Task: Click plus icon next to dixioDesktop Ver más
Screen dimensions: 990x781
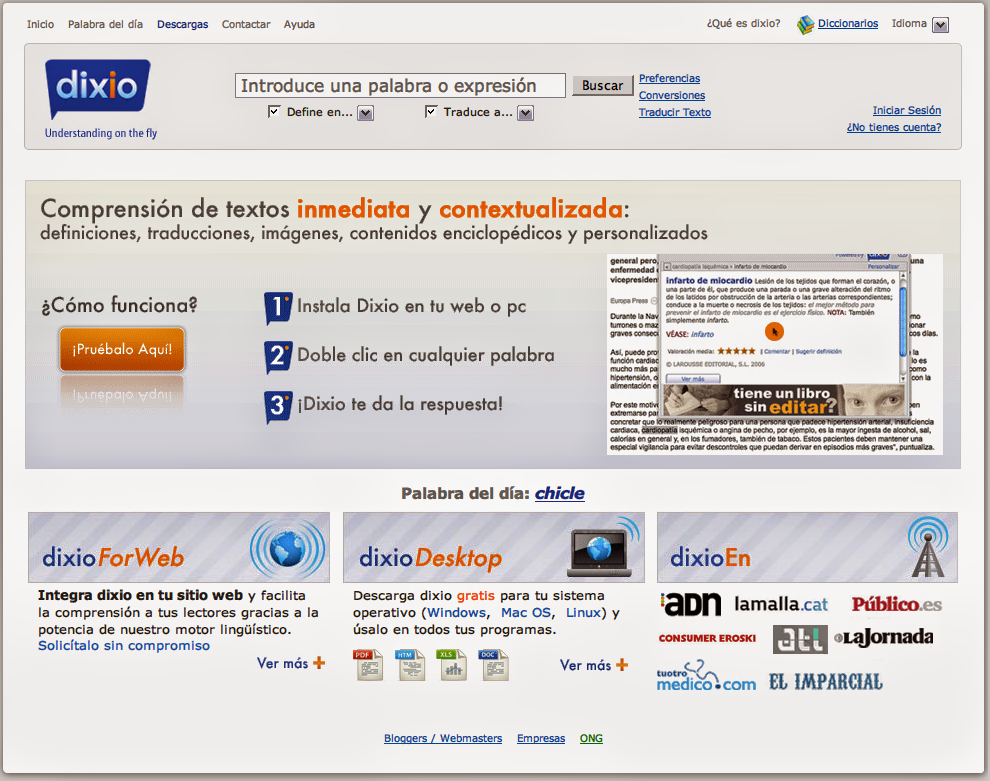Action: tap(623, 664)
